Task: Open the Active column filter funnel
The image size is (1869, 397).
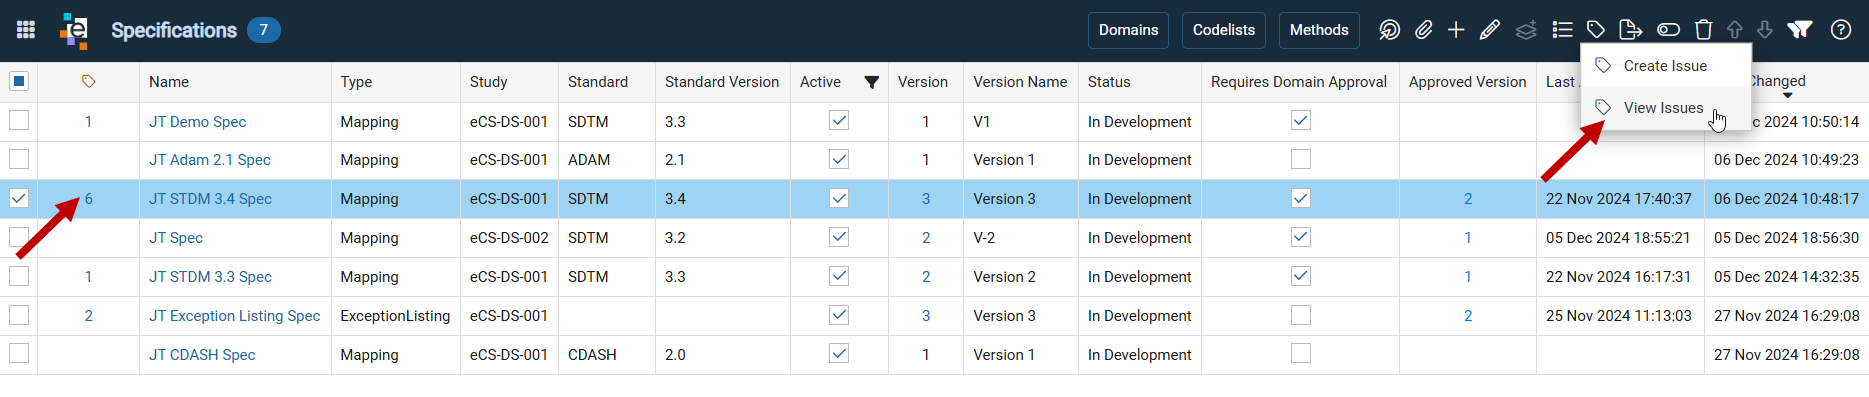Action: coord(872,82)
